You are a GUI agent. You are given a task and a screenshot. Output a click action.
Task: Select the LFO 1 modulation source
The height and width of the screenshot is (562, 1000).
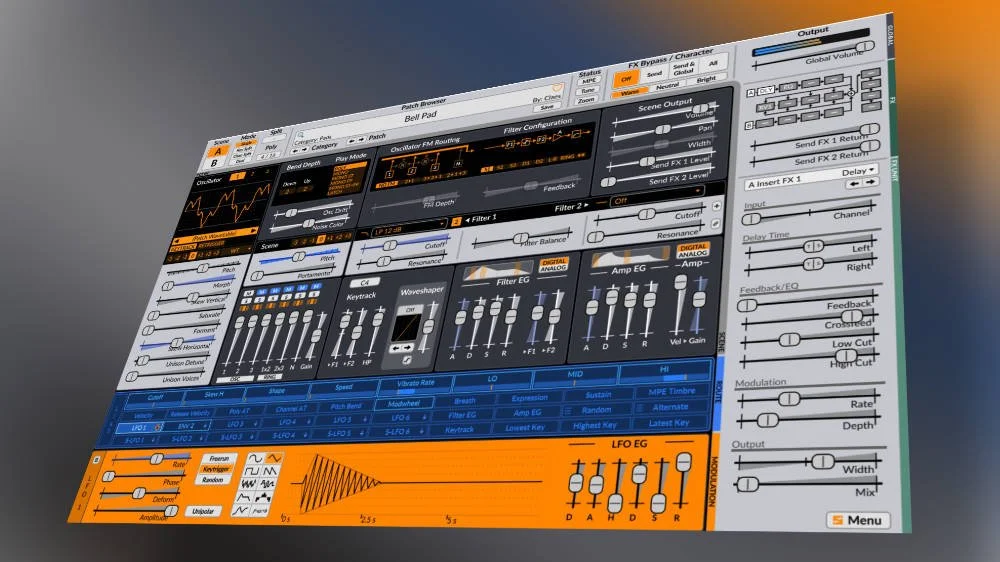pos(138,428)
